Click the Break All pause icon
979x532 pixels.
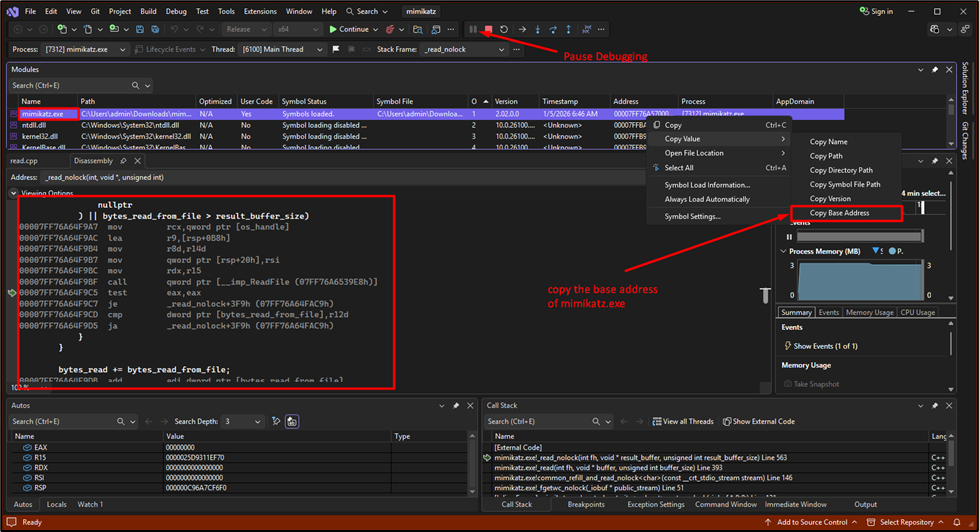(473, 29)
